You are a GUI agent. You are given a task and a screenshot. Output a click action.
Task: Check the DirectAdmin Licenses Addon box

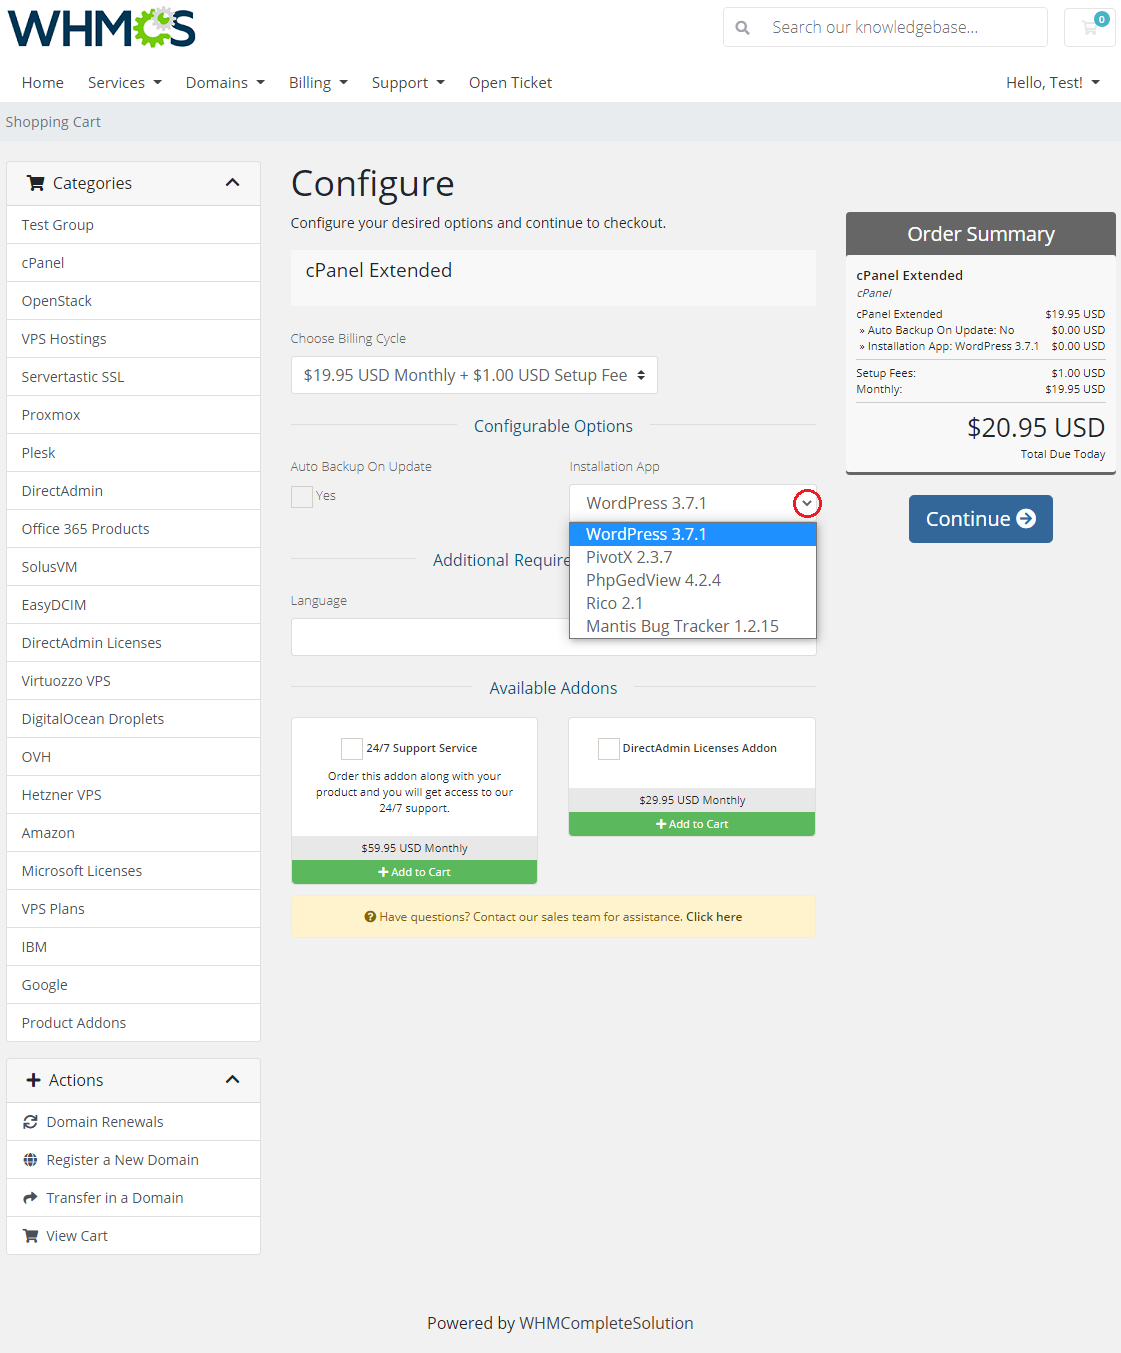click(x=608, y=749)
